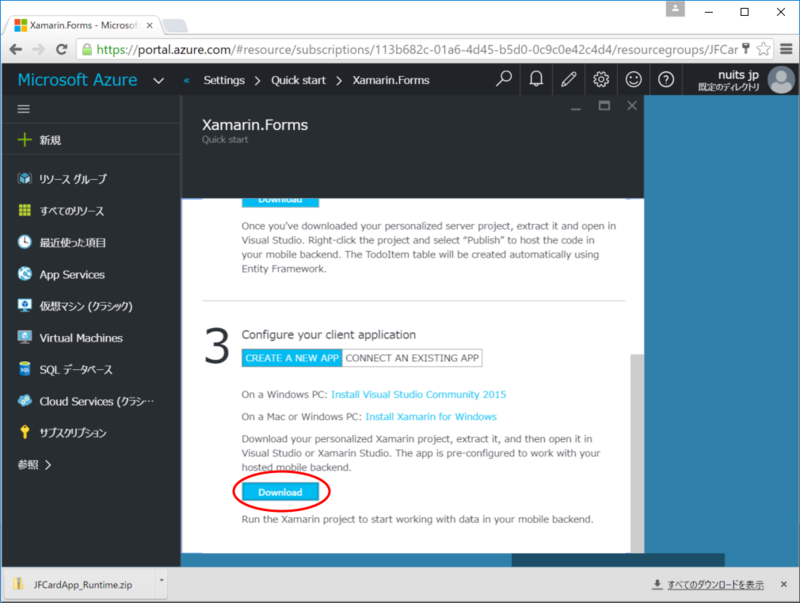Select the Xamarin.Forms browser tab
This screenshot has height=603, width=800.
tap(82, 25)
